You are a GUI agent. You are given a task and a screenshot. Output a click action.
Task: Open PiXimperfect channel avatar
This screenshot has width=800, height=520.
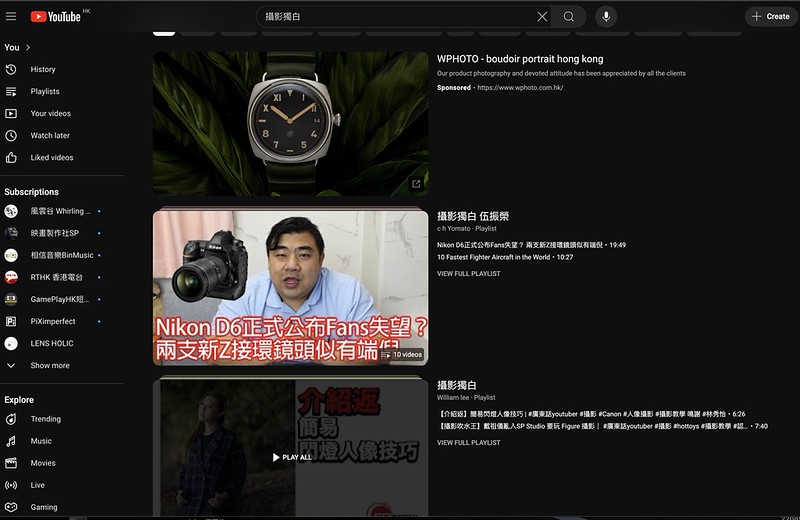pyautogui.click(x=11, y=321)
